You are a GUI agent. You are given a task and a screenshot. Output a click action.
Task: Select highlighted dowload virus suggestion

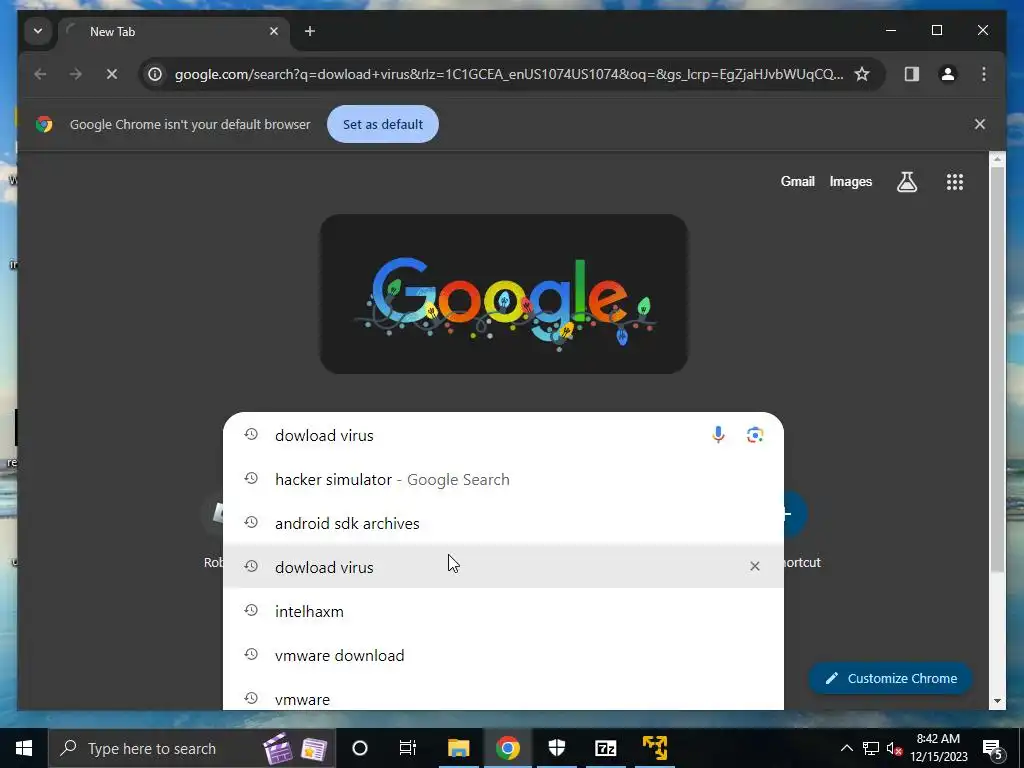tap(504, 567)
